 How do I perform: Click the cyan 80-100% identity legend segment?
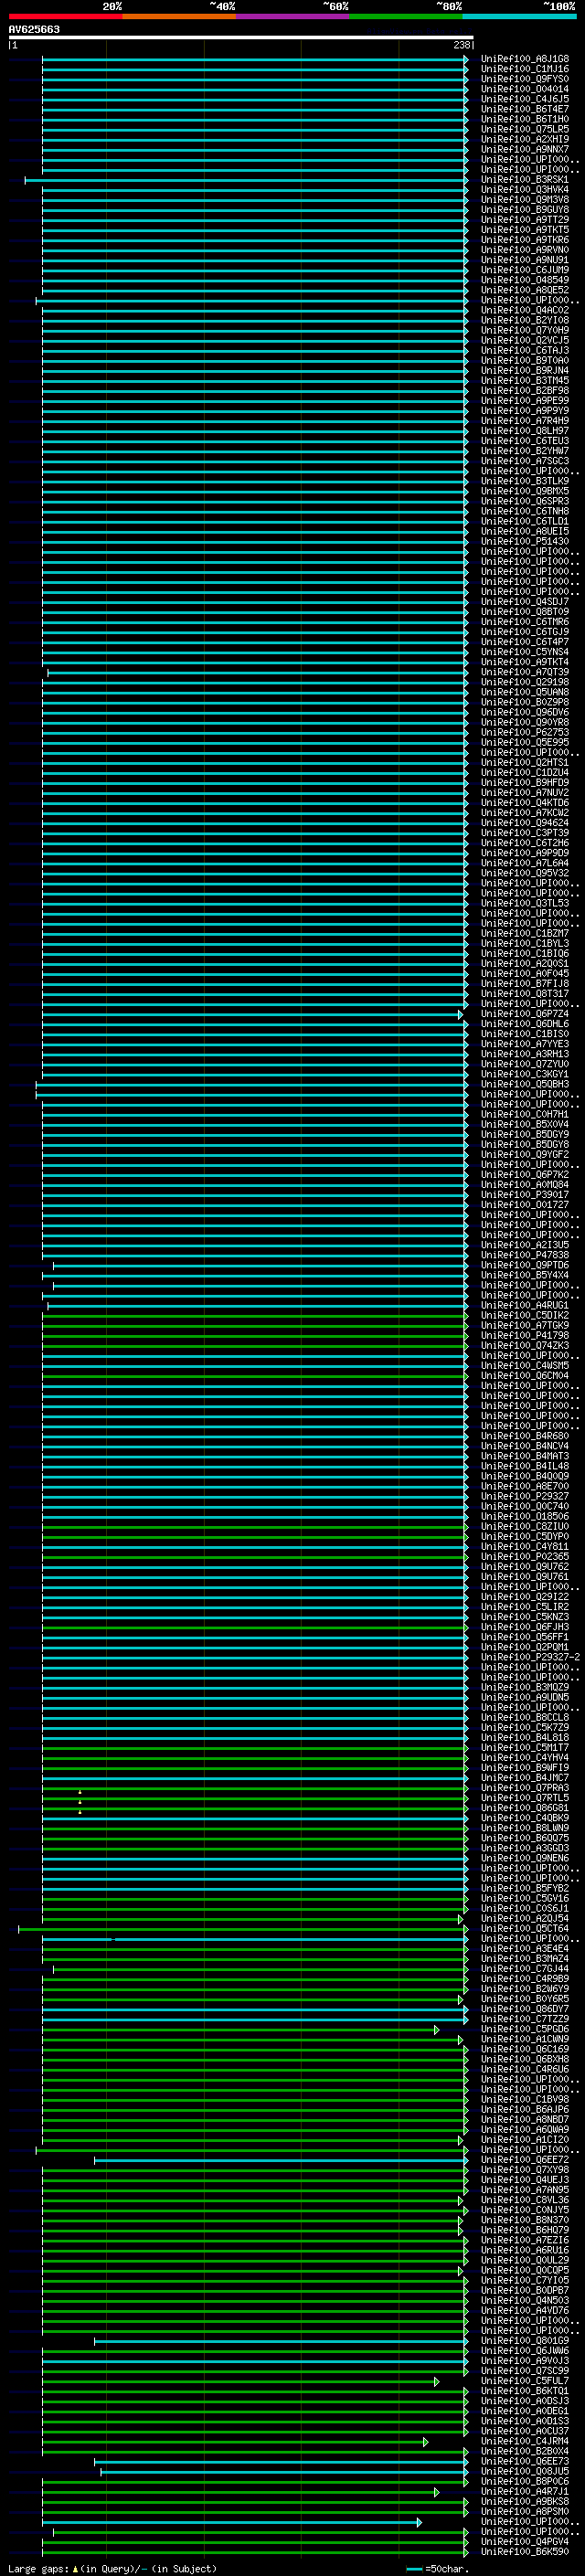[520, 16]
